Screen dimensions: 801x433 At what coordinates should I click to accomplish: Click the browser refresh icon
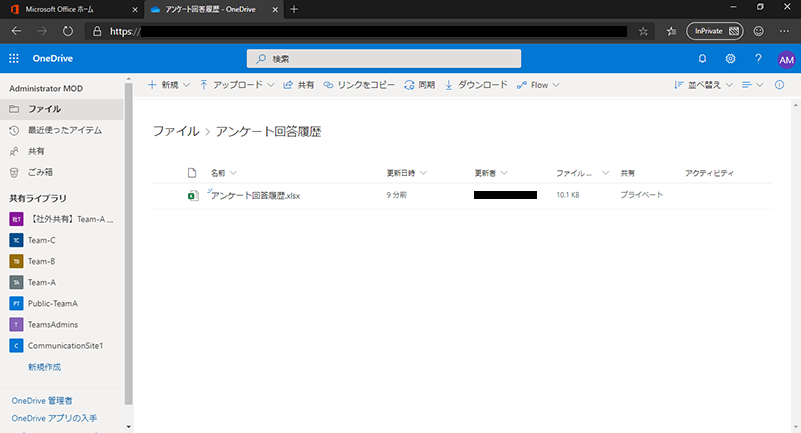tap(68, 31)
